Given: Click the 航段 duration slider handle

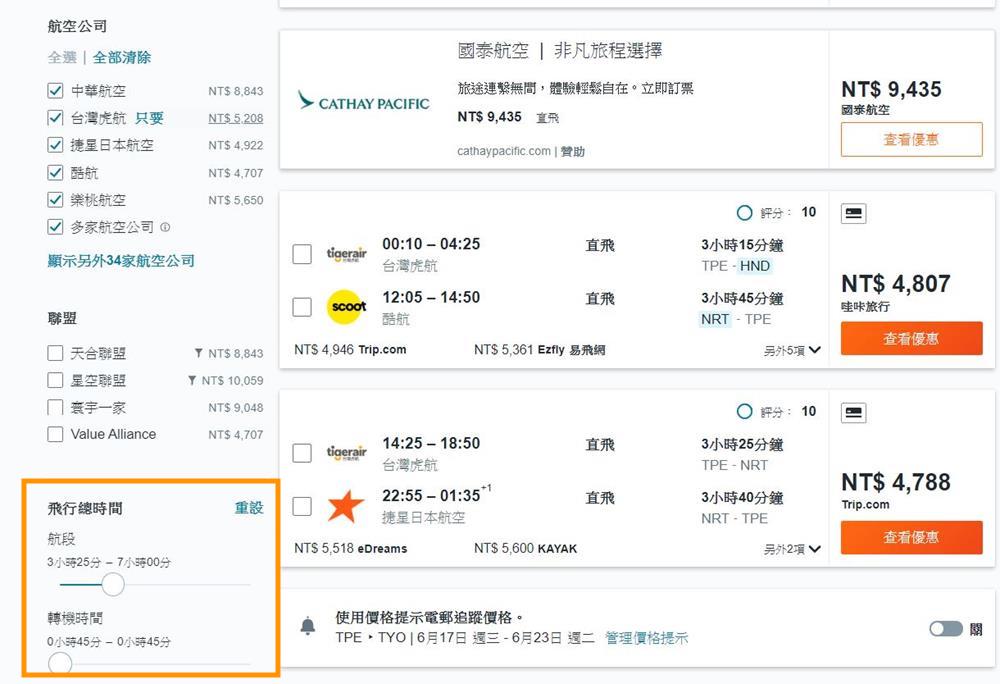Looking at the screenshot, I should 113,584.
